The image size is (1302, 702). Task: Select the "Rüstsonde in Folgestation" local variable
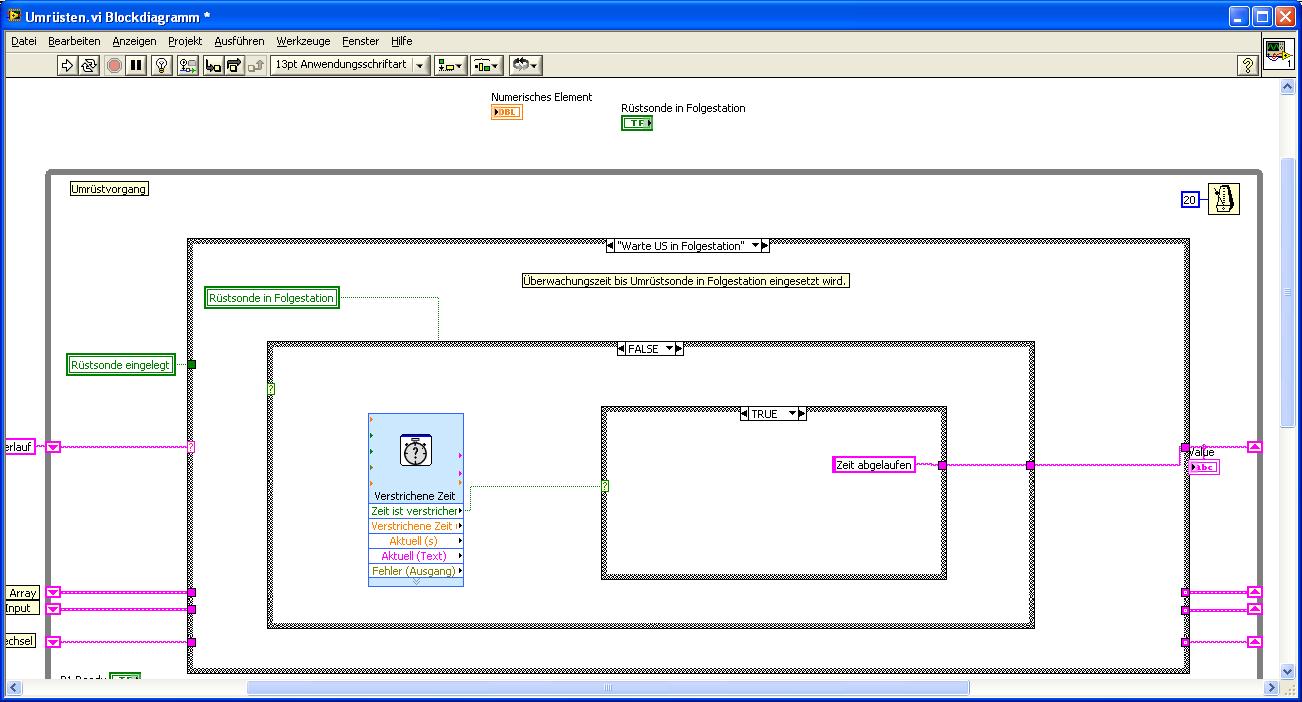[272, 298]
